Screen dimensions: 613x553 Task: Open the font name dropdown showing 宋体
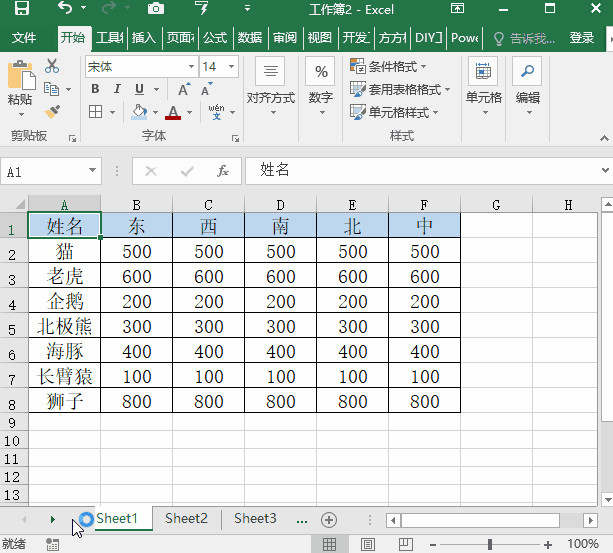[140, 67]
